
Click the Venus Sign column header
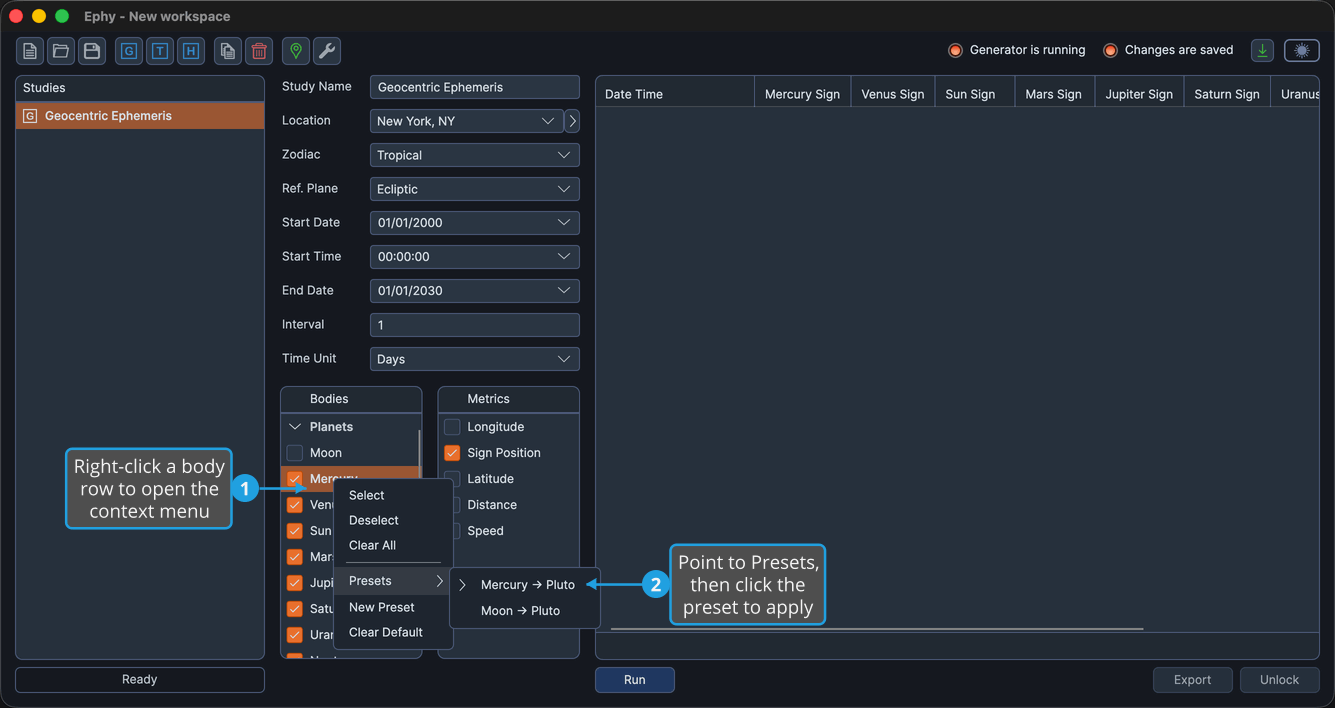[893, 94]
